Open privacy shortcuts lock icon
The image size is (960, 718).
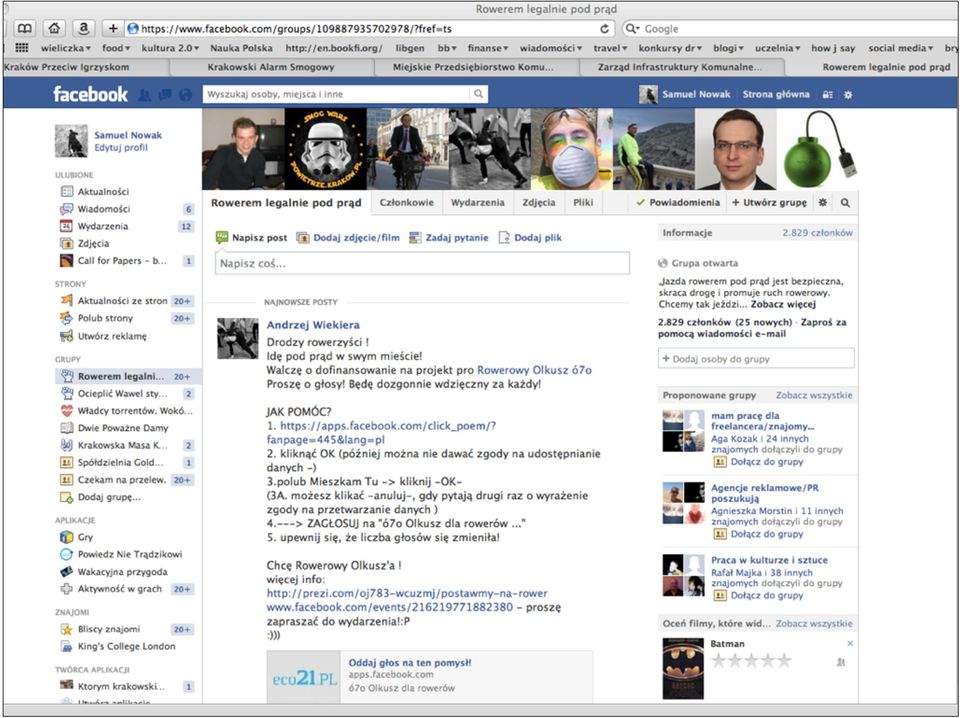(827, 95)
